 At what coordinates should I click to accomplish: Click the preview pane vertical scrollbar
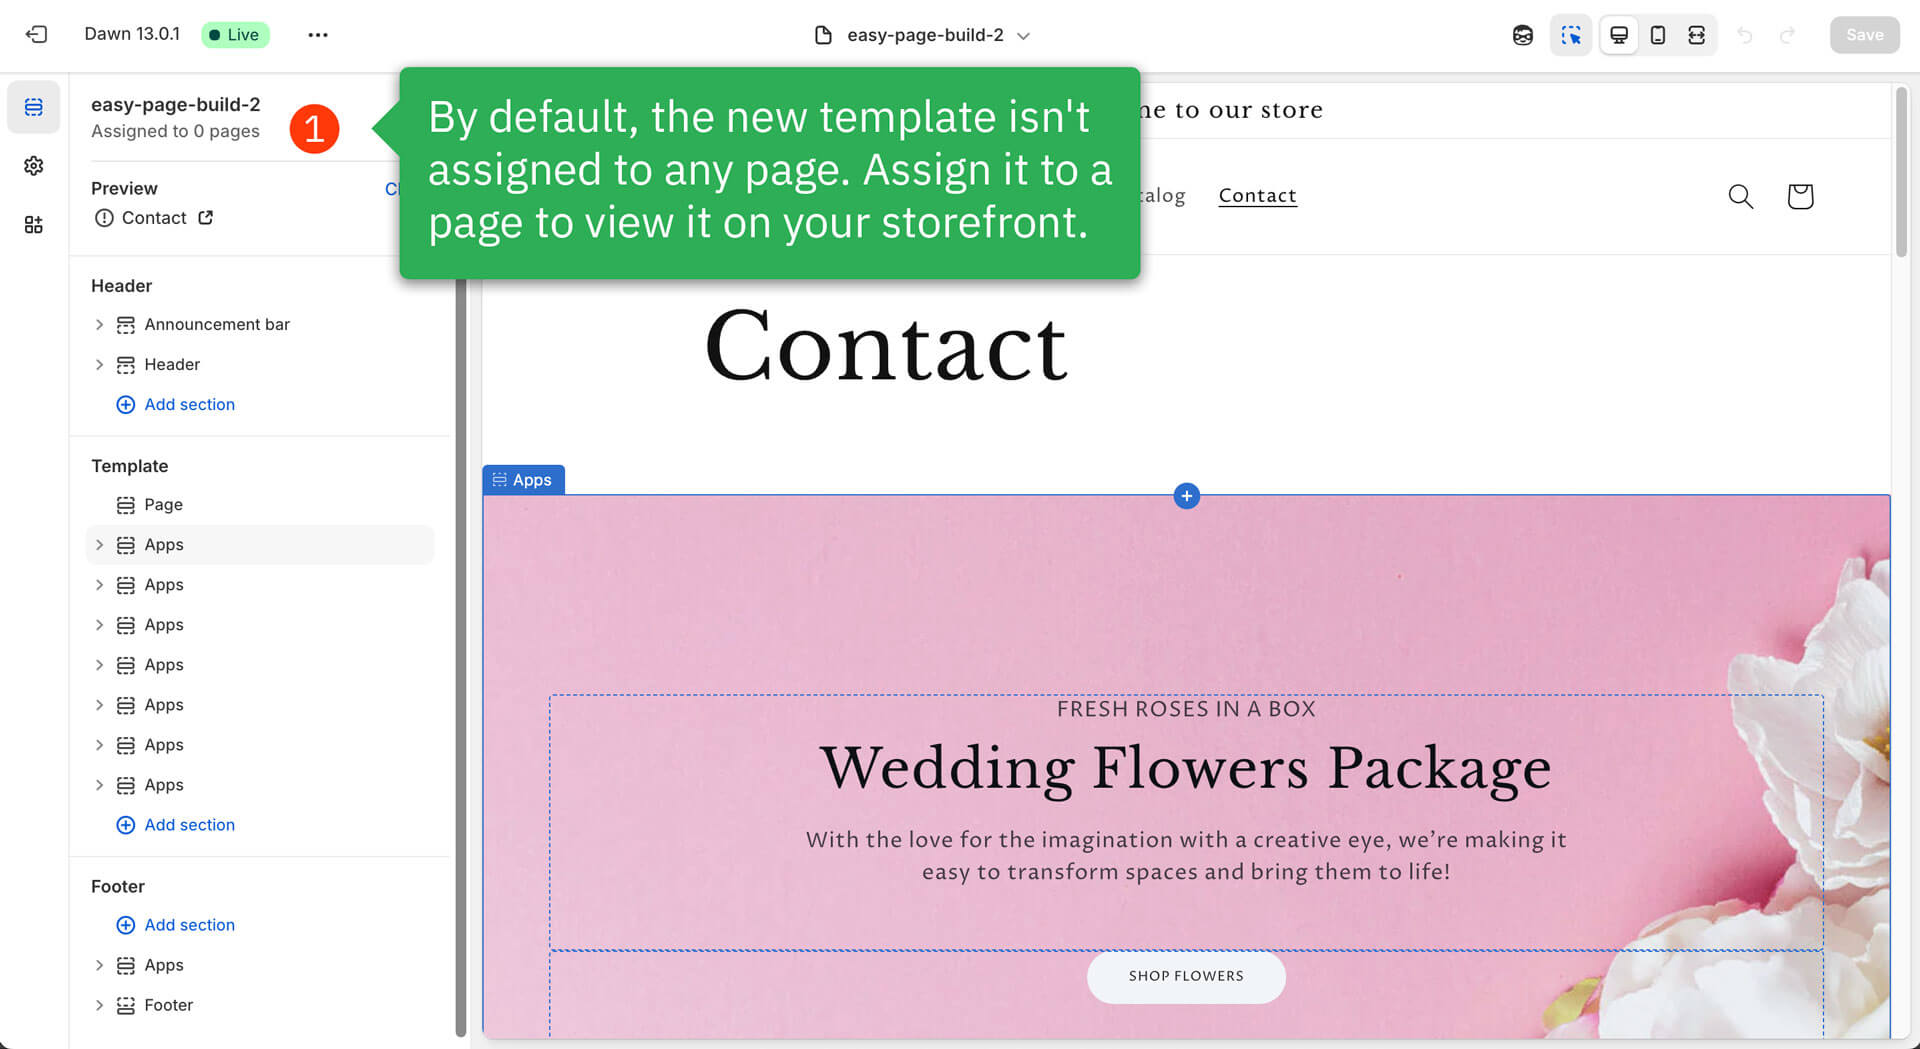click(x=1900, y=172)
